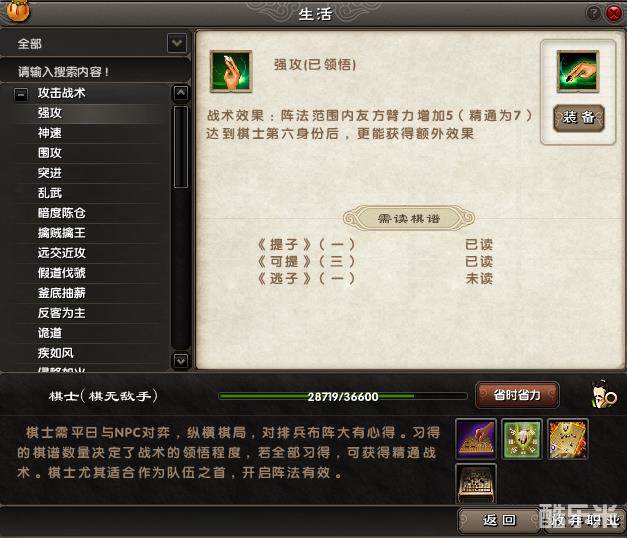The height and width of the screenshot is (538, 627).
Task: Click the 强攻 hand skill icon
Action: (x=231, y=72)
